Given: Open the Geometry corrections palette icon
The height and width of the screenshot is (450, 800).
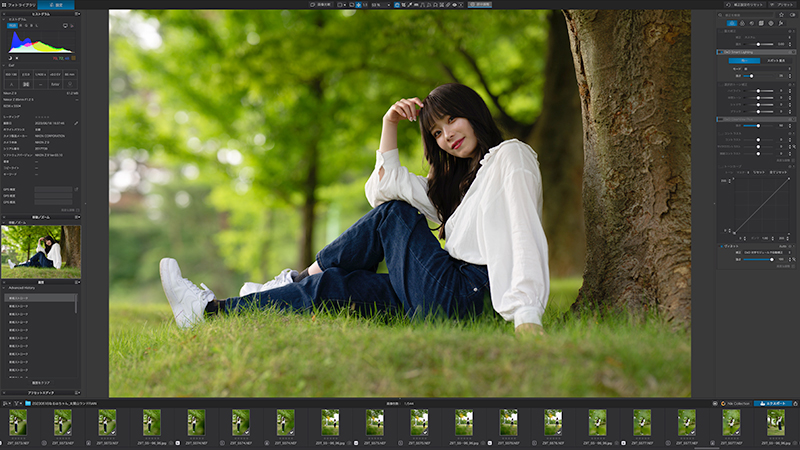Looking at the screenshot, I should tap(761, 23).
